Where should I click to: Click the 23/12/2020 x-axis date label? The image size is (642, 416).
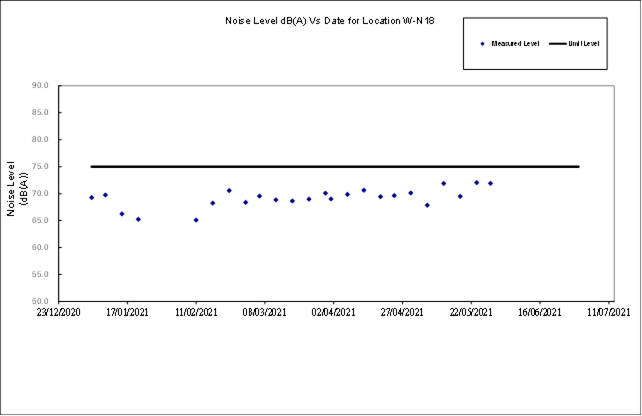[x=57, y=313]
